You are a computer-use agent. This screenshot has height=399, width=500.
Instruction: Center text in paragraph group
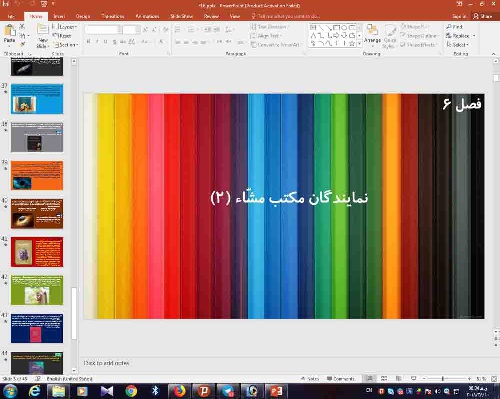186,42
